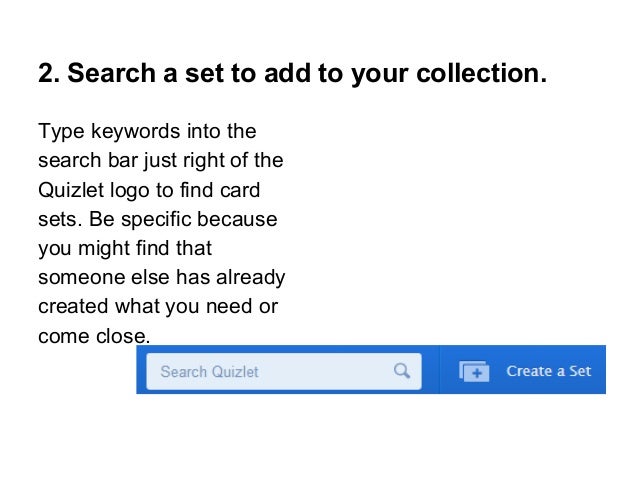Screen dimensions: 638x479
Task: Click the word 'because' in the paragraph
Action: click(237, 219)
